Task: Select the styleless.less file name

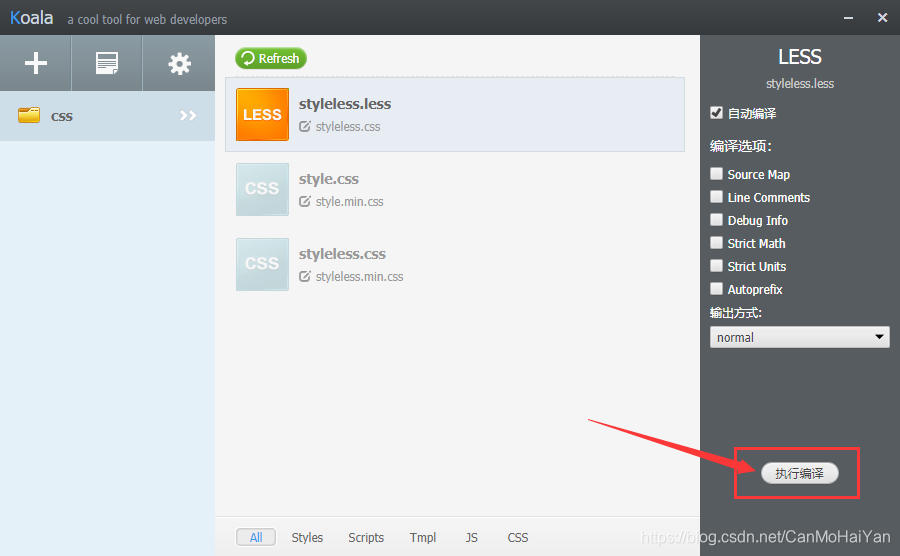Action: tap(345, 104)
